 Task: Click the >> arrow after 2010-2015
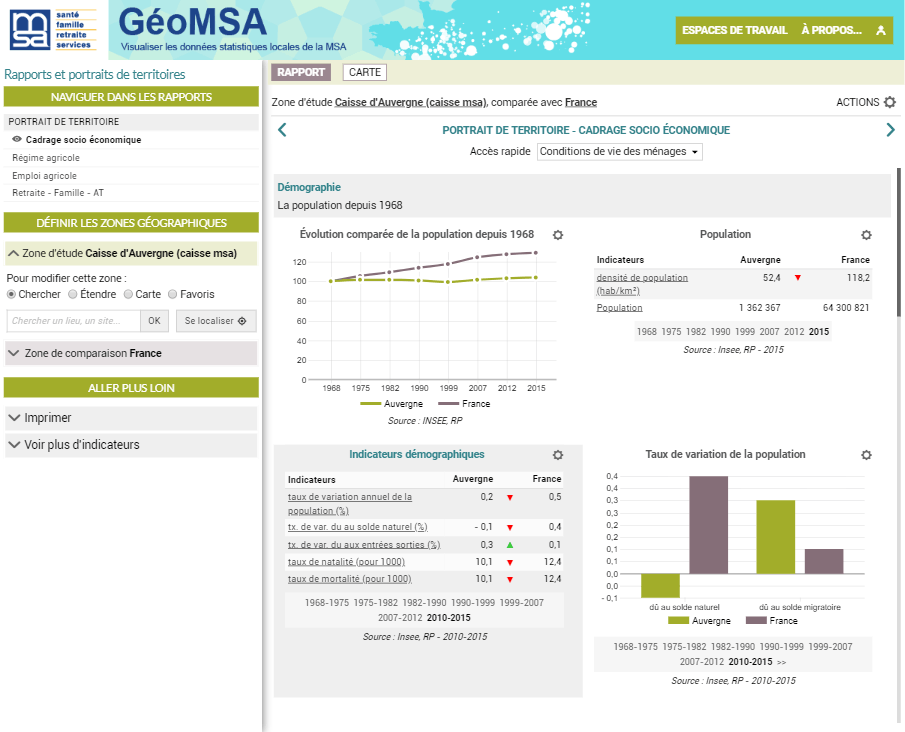(781, 663)
